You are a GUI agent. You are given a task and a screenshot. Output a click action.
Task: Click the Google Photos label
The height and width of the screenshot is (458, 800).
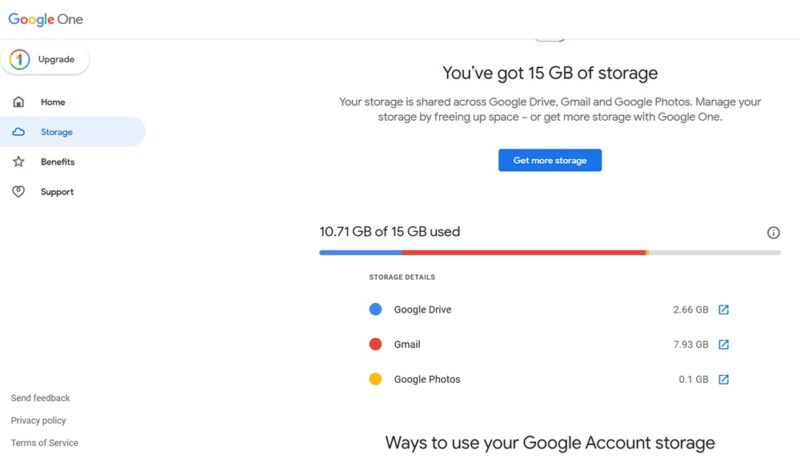[427, 379]
